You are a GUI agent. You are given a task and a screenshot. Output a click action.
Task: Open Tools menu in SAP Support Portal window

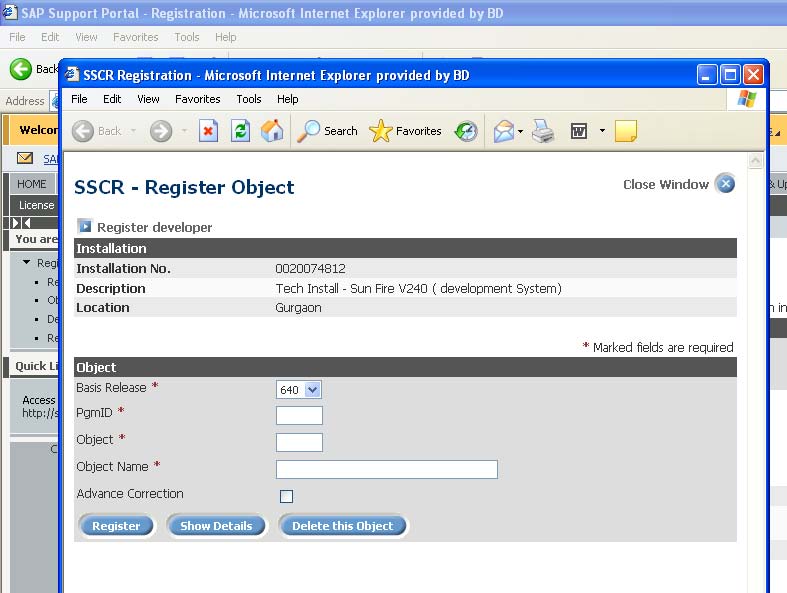pyautogui.click(x=187, y=37)
